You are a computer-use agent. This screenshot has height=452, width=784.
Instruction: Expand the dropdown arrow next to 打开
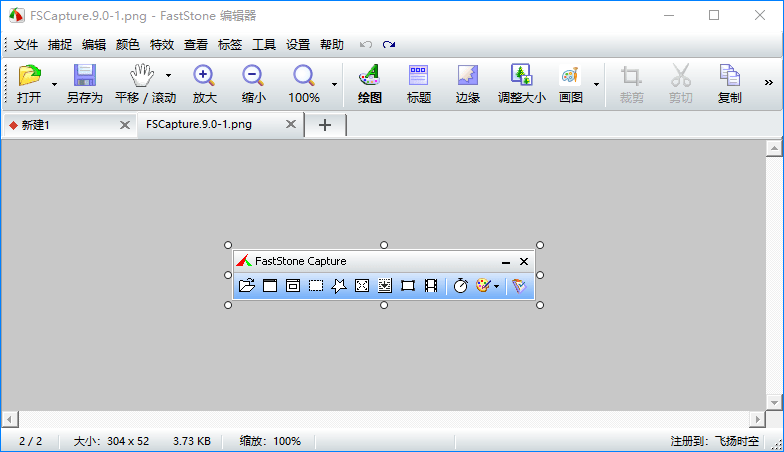[x=54, y=84]
